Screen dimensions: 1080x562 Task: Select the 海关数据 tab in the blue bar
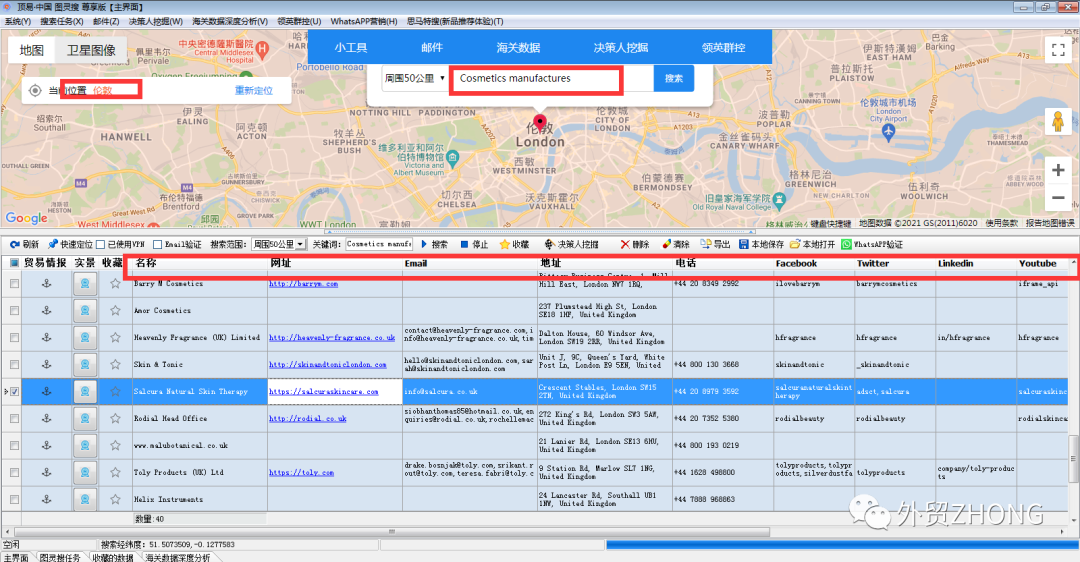518,48
